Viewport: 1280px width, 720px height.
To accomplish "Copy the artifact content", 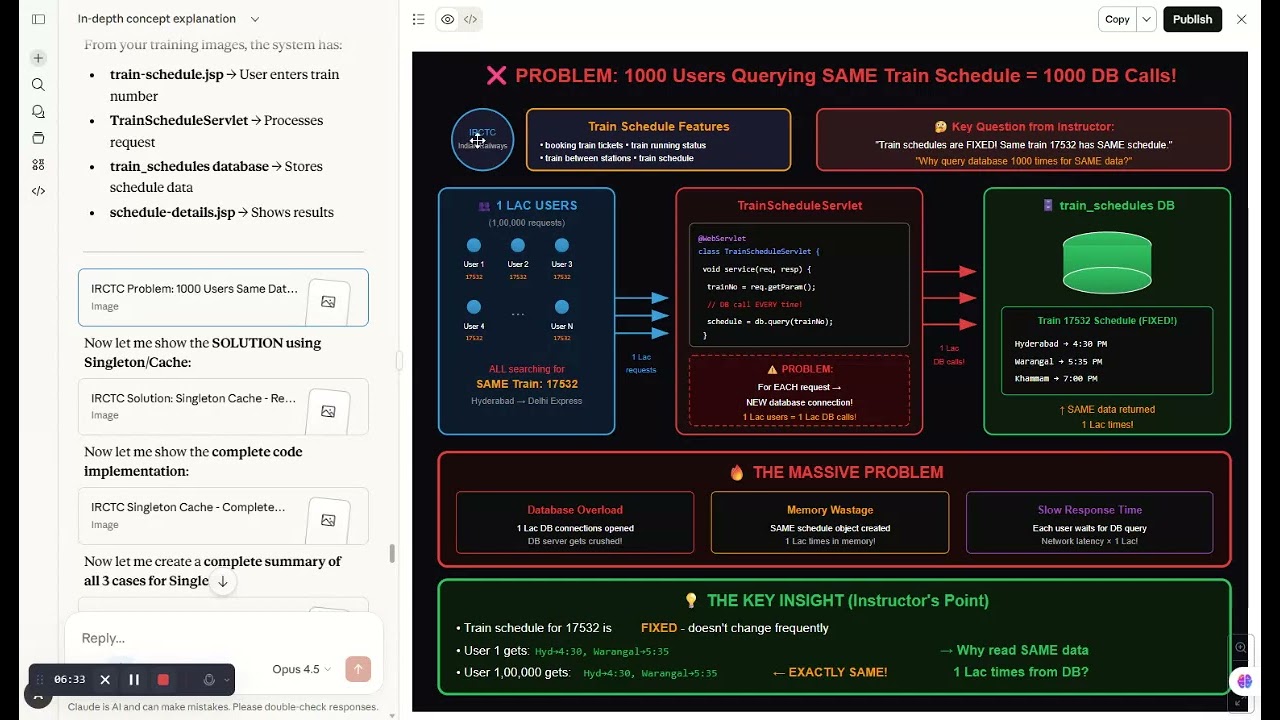I will (x=1117, y=19).
